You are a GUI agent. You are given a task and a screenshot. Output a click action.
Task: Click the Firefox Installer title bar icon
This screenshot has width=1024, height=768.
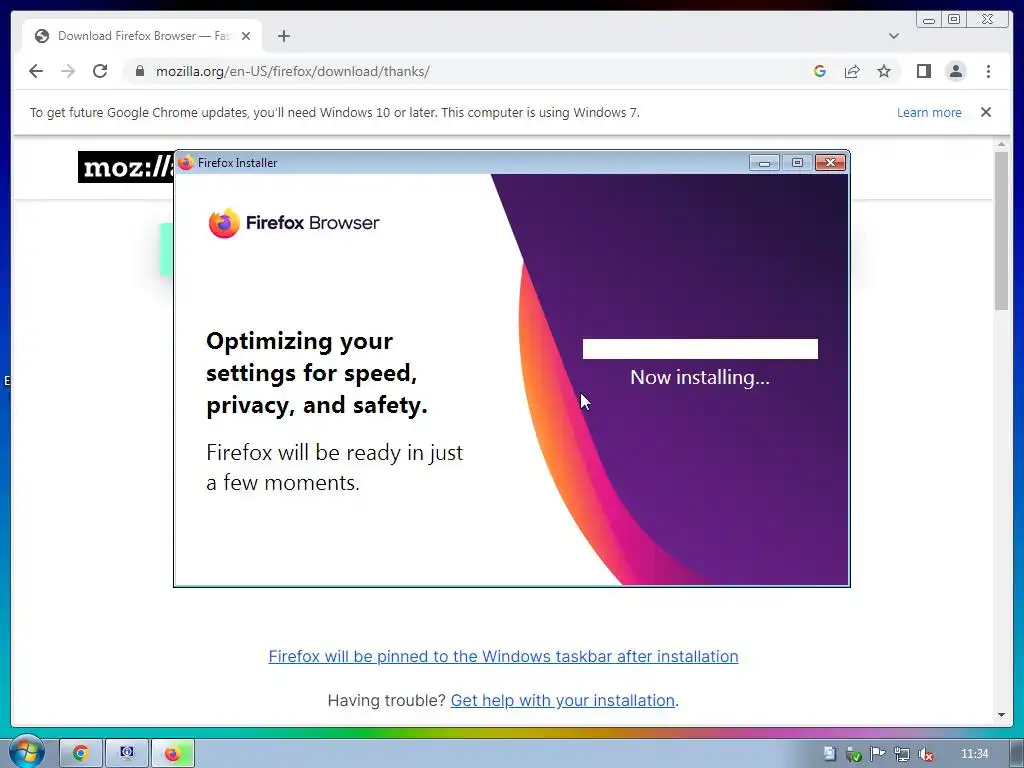pyautogui.click(x=186, y=162)
